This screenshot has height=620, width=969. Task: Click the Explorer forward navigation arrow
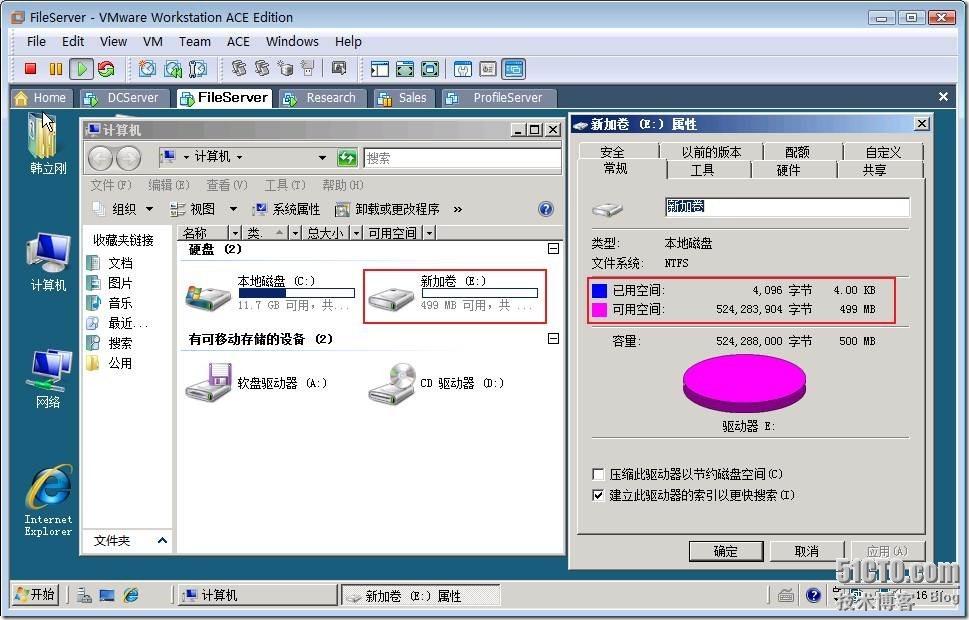(128, 158)
